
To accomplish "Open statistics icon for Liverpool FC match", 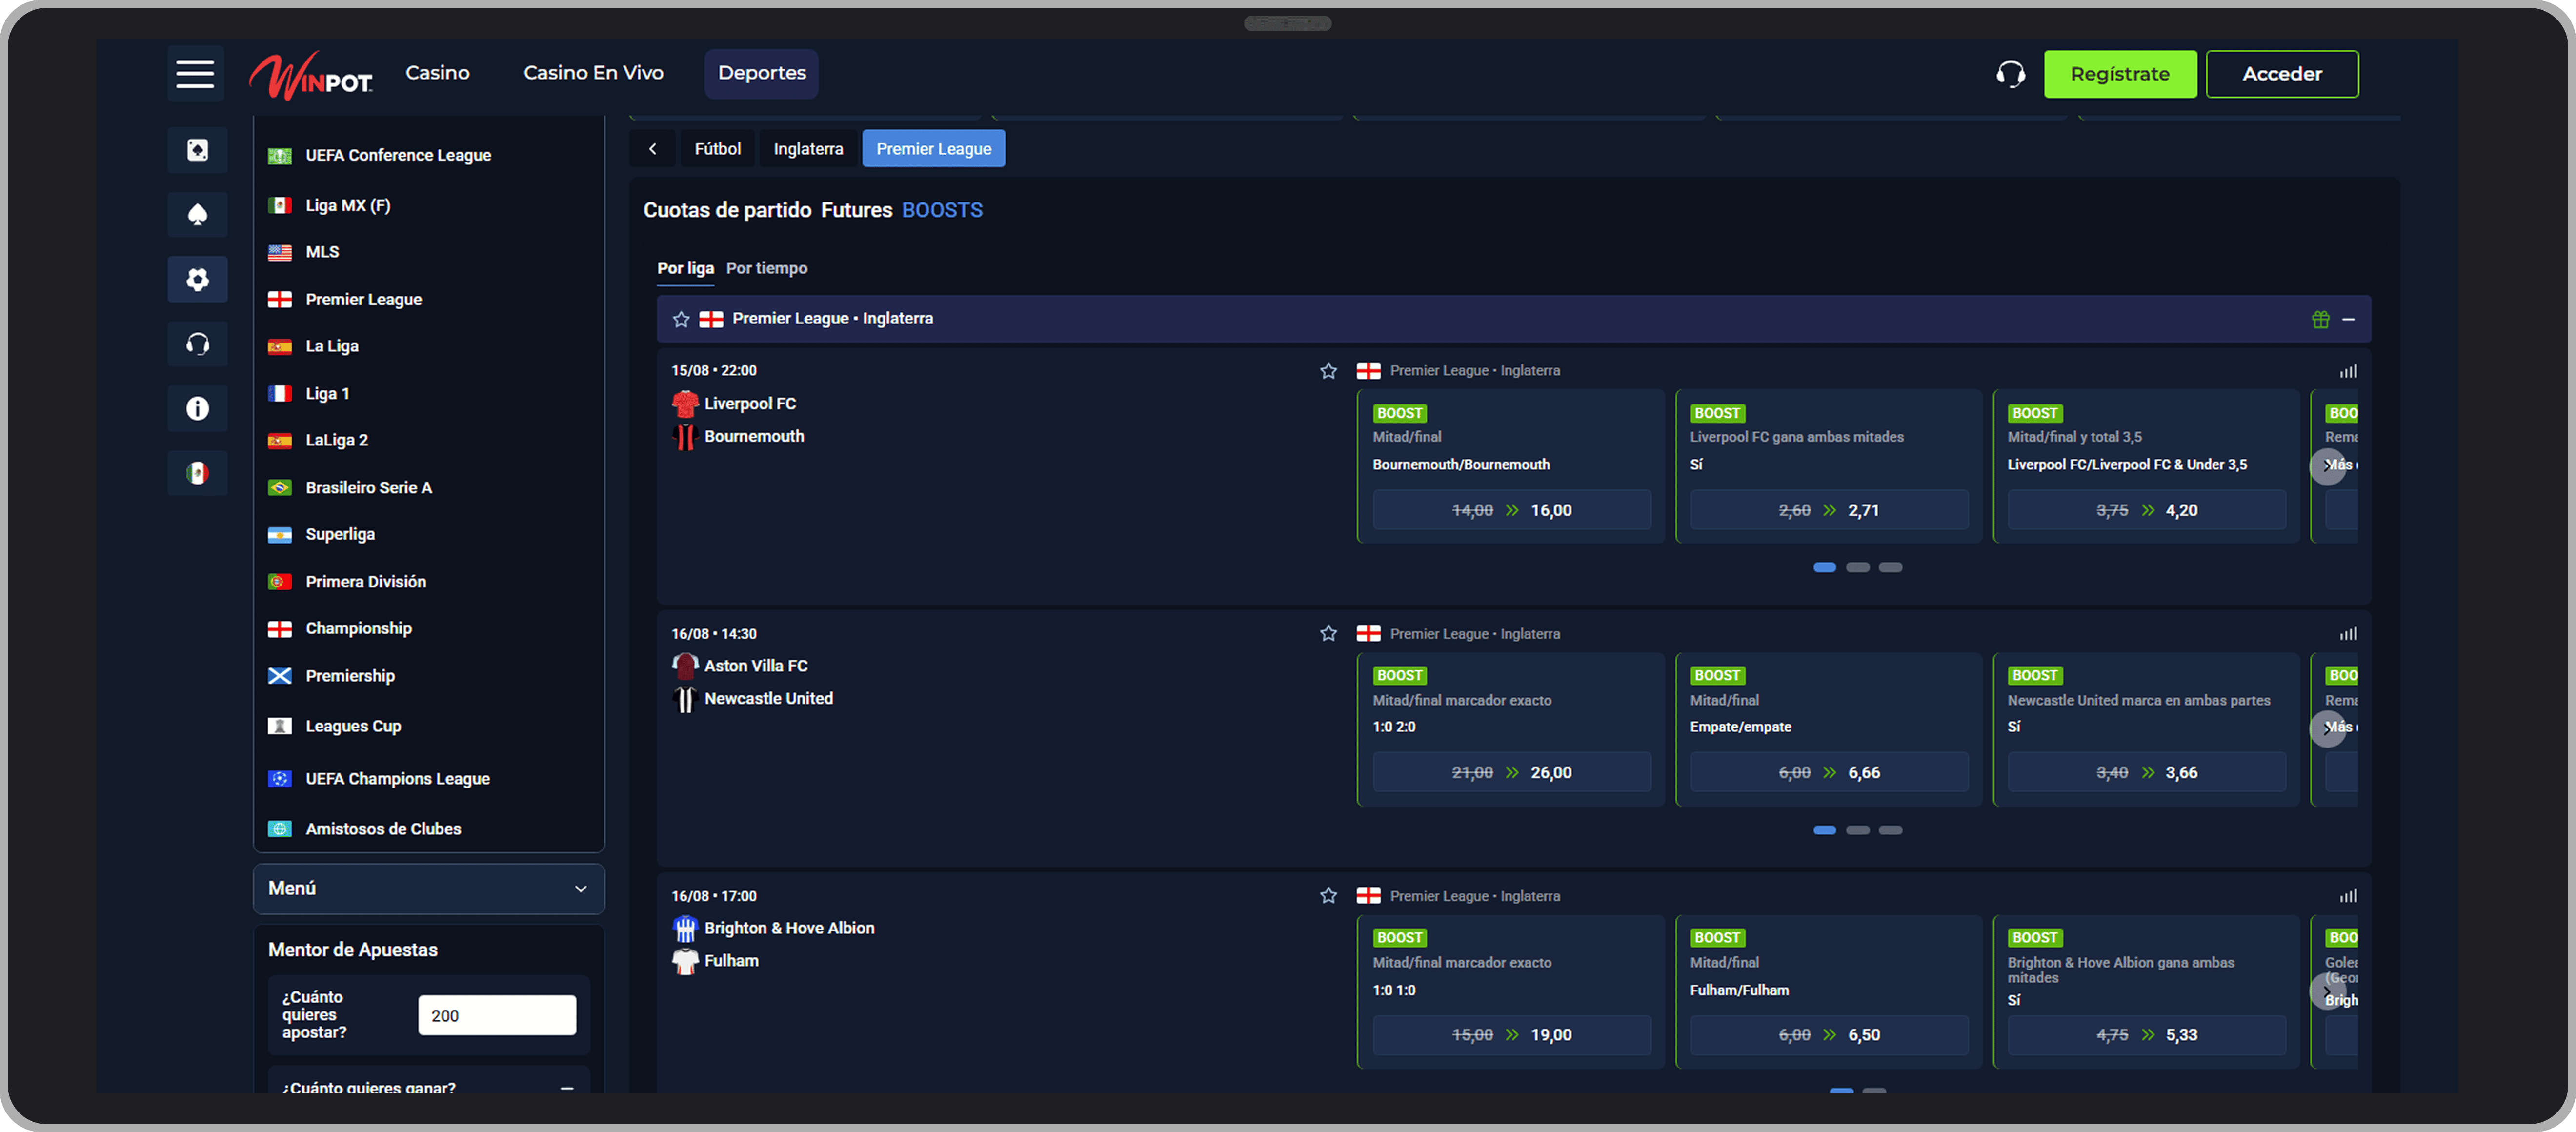I will pyautogui.click(x=2347, y=371).
